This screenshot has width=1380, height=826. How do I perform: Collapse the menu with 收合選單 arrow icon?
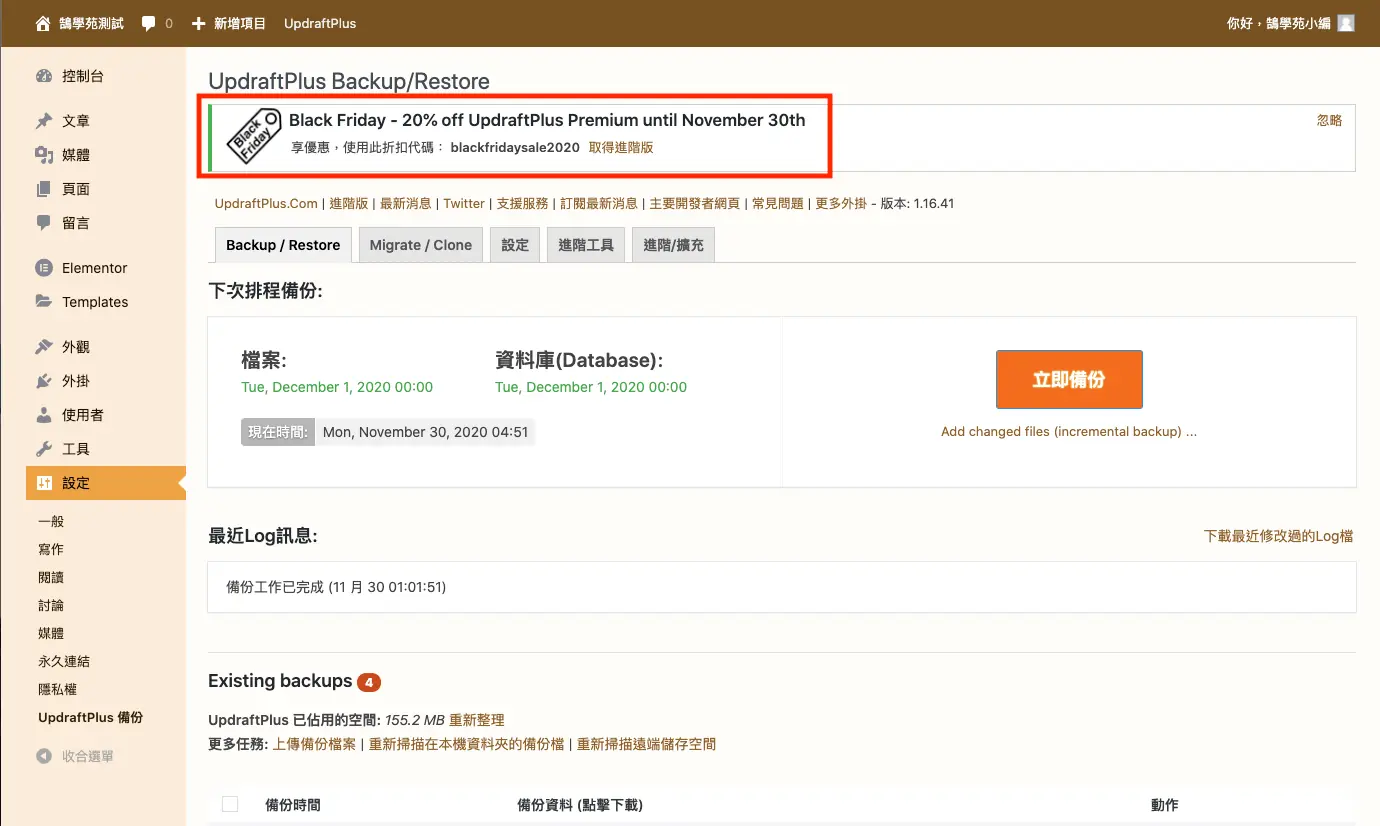[x=44, y=757]
